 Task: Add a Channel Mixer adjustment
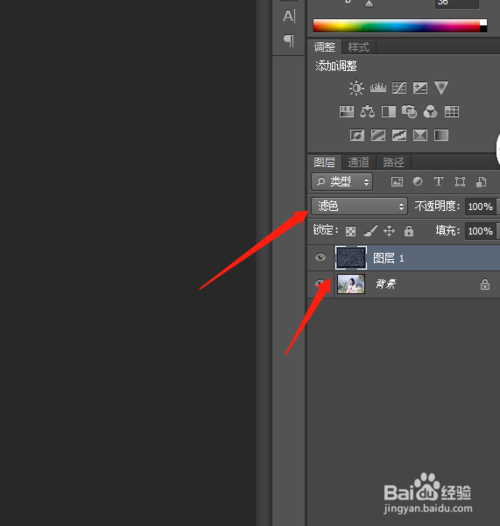pyautogui.click(x=431, y=111)
